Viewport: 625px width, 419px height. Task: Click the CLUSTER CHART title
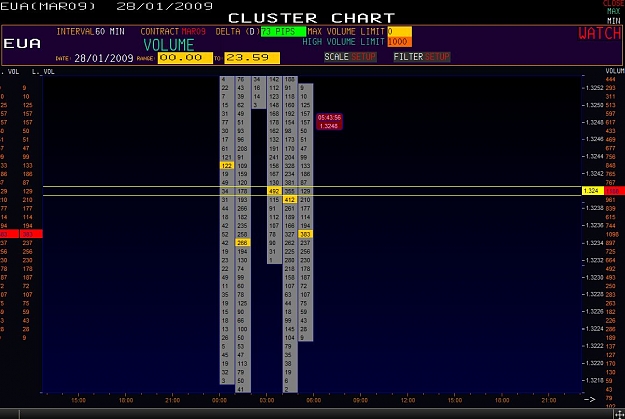pos(311,18)
